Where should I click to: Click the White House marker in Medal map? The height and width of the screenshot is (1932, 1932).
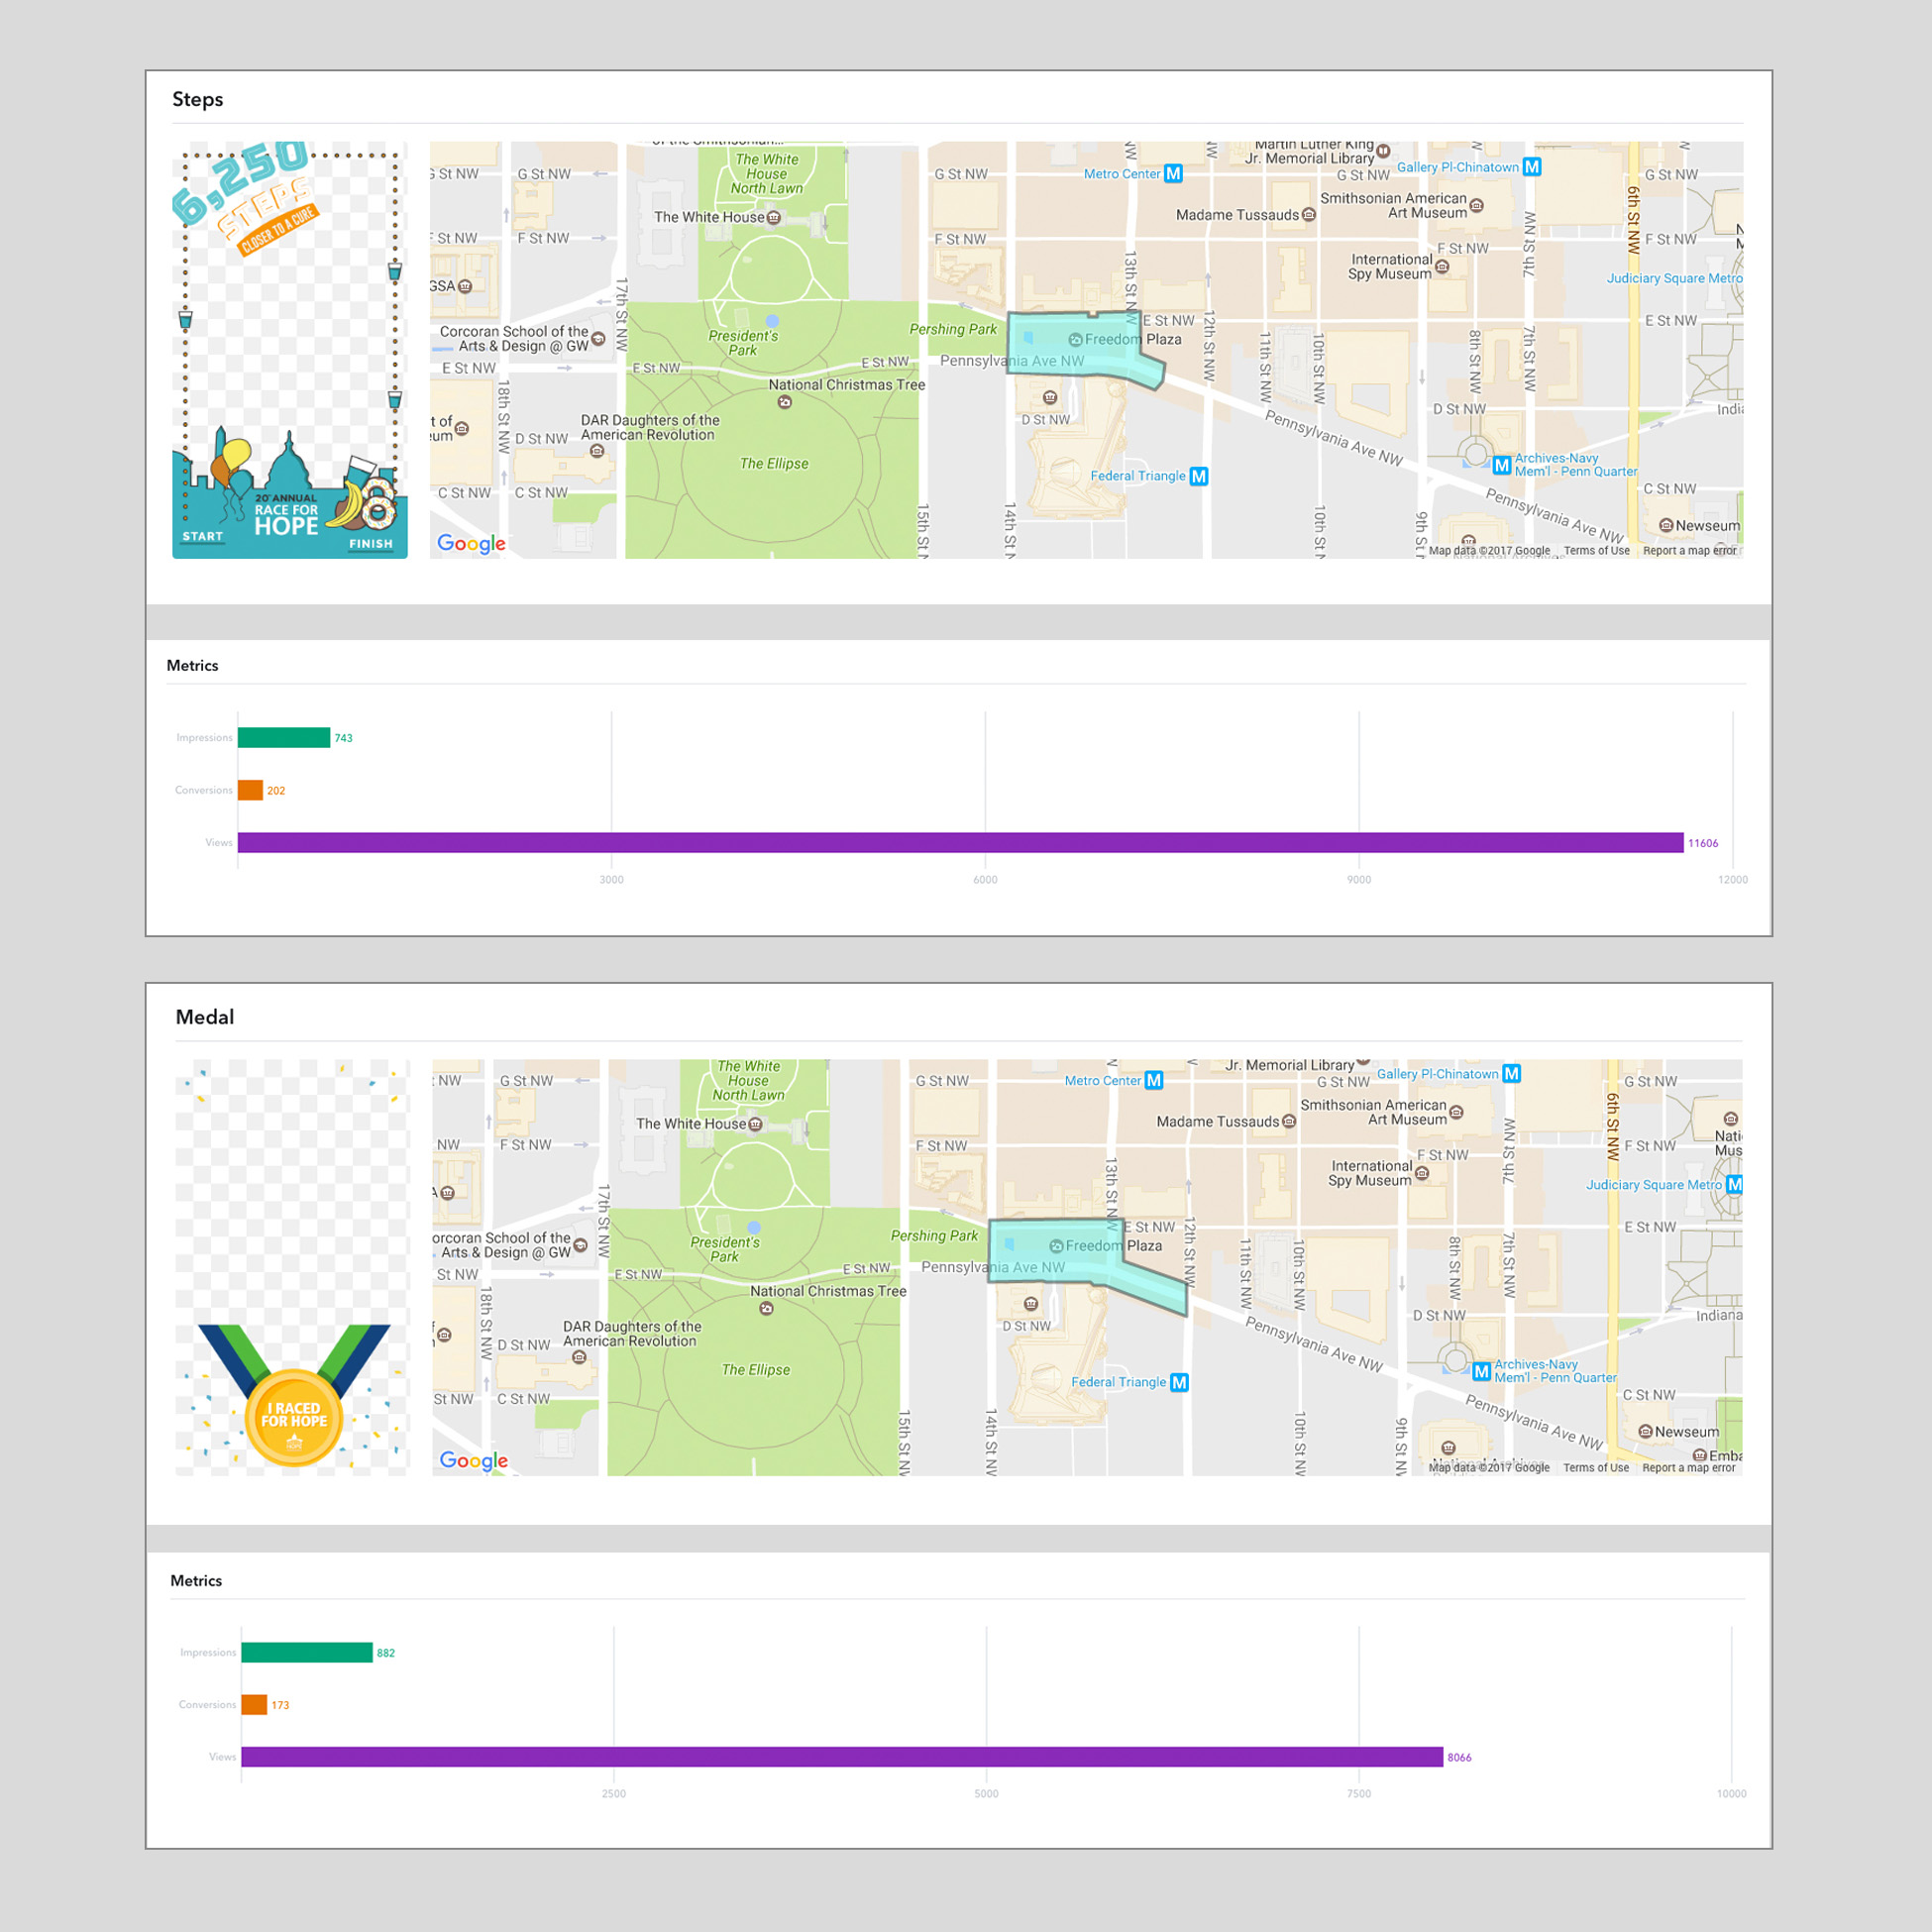756,1124
